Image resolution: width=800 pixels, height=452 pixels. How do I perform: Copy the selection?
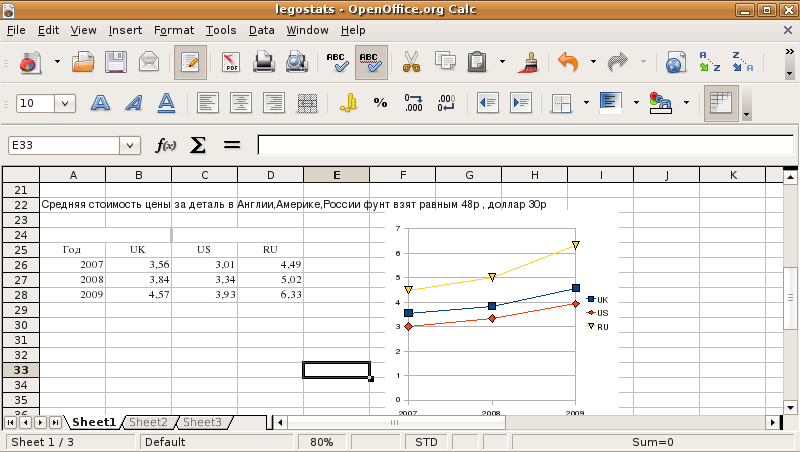point(445,62)
